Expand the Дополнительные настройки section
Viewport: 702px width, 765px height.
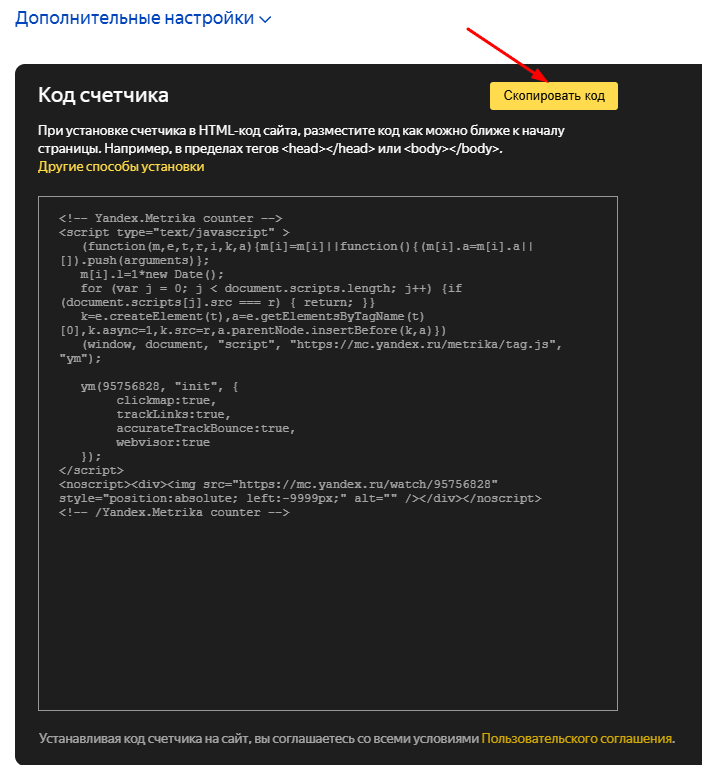(x=142, y=19)
